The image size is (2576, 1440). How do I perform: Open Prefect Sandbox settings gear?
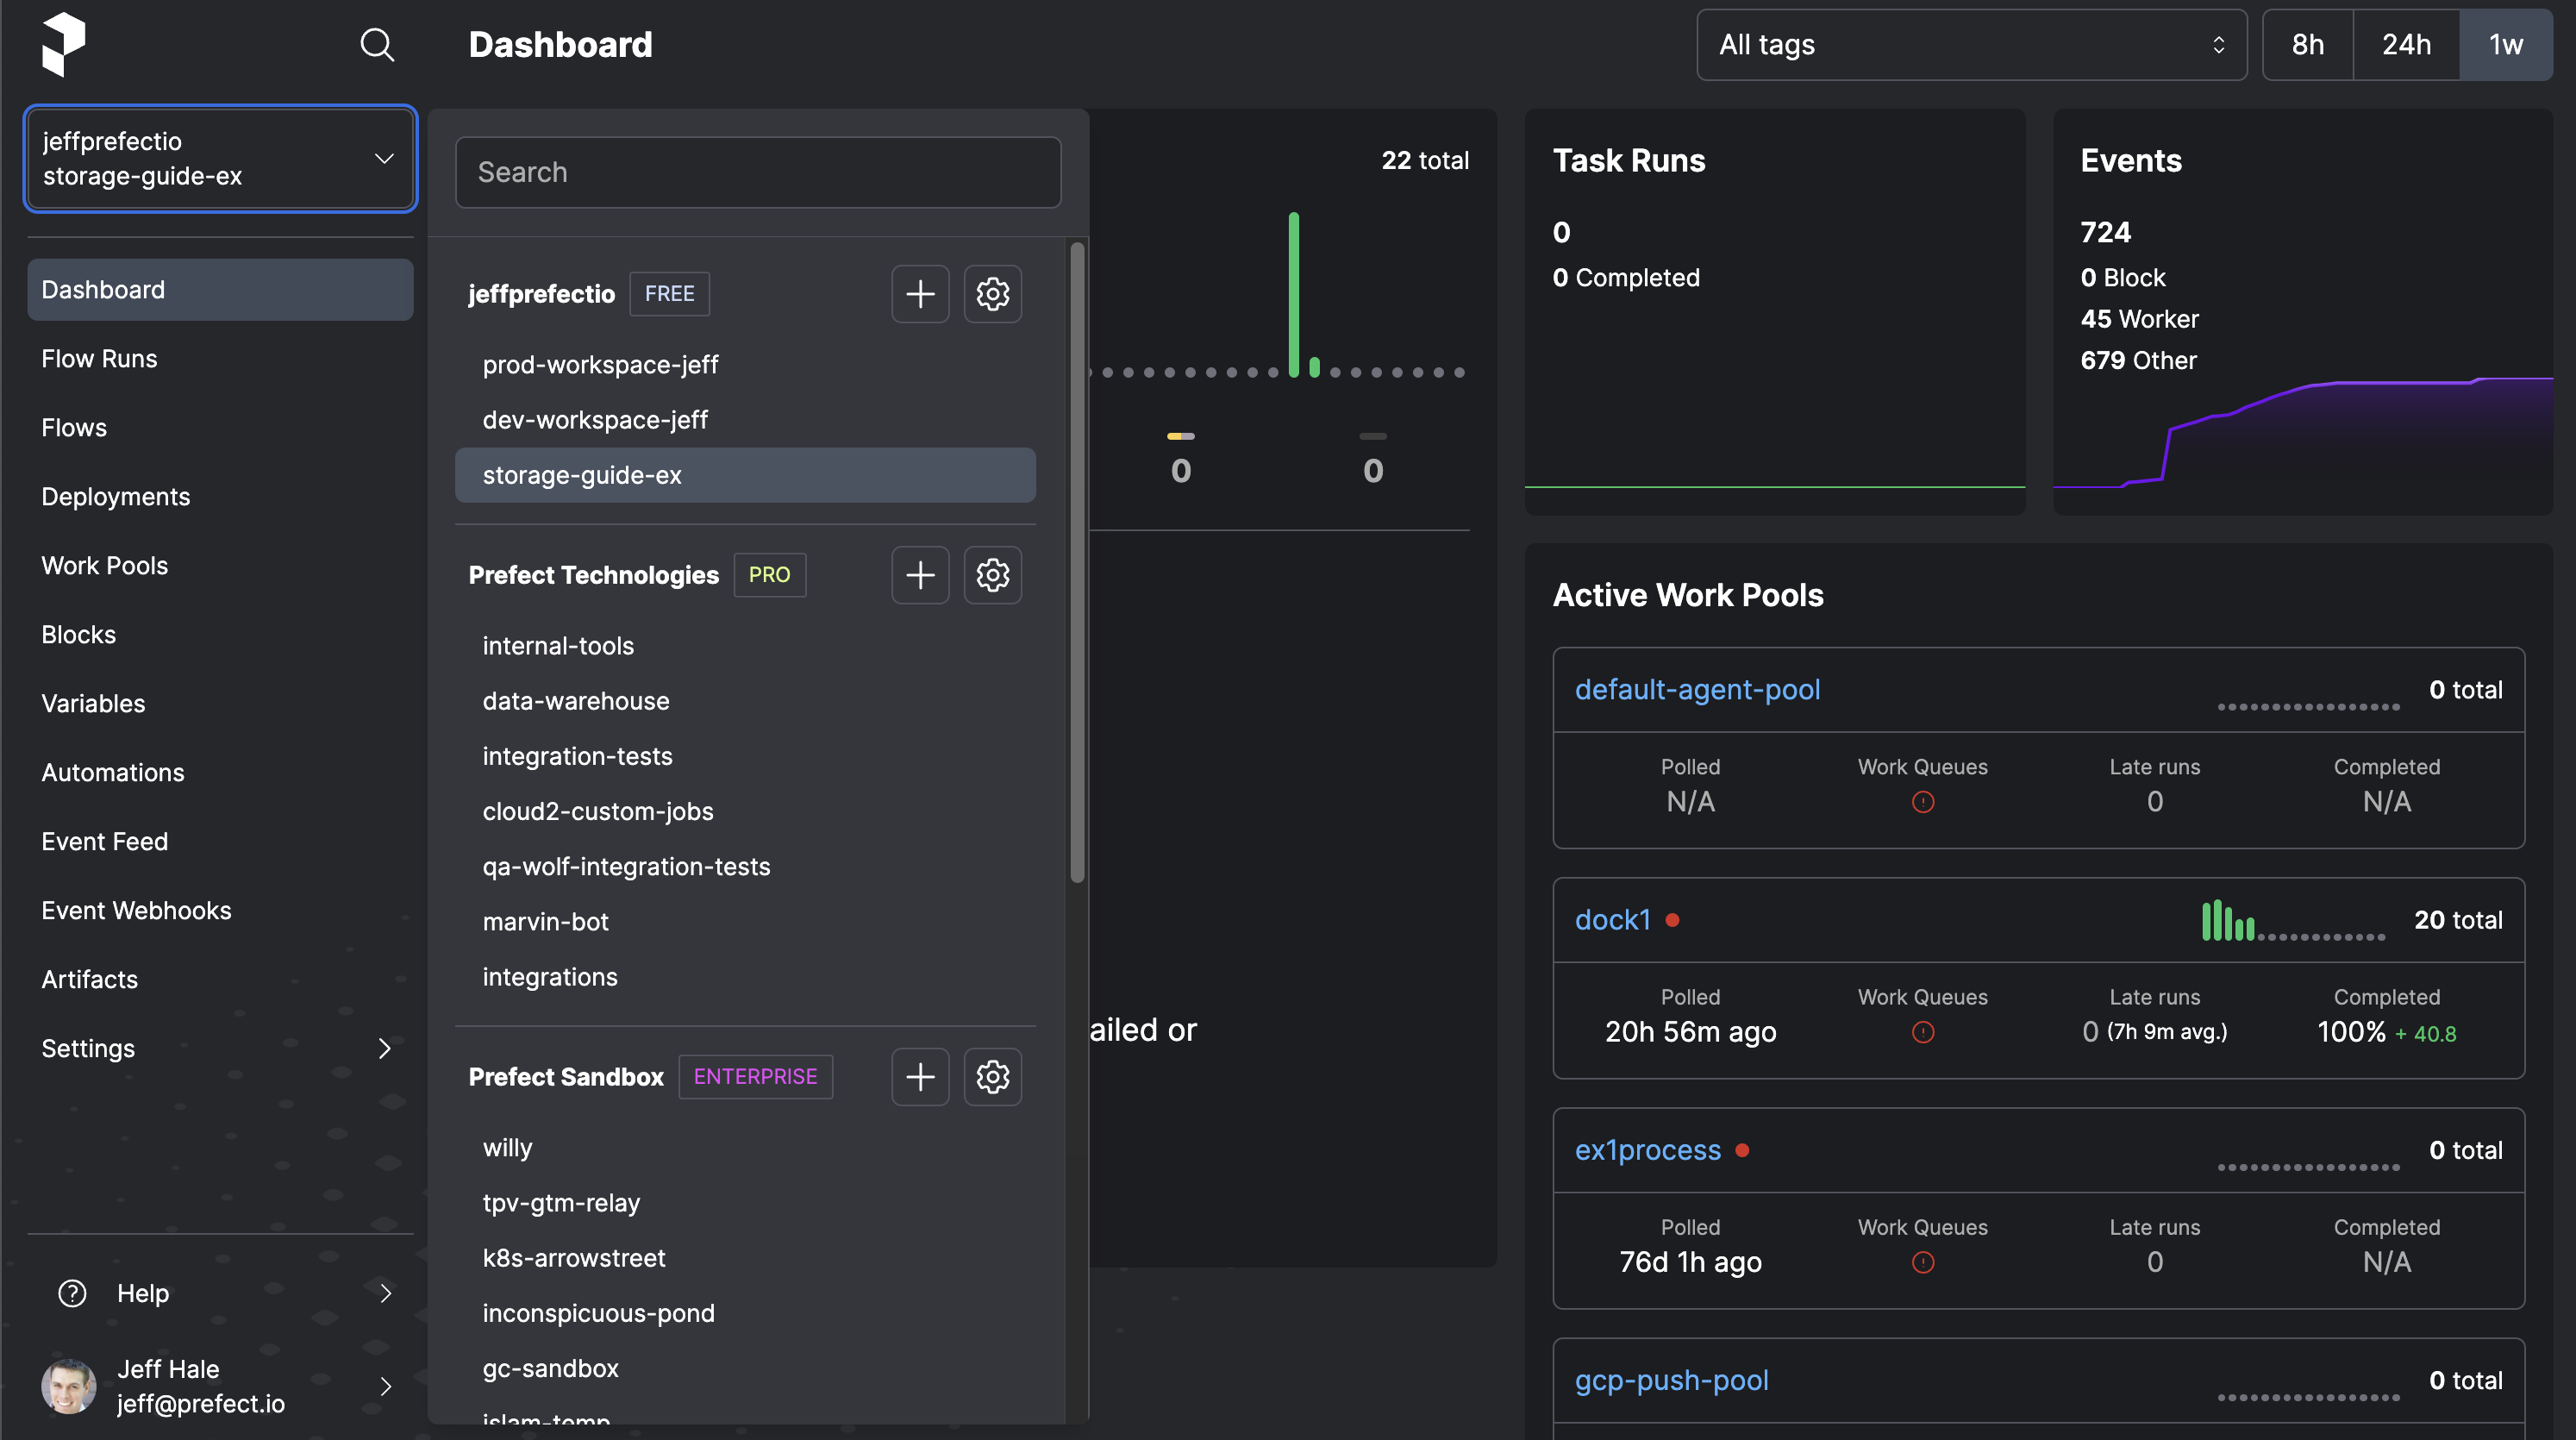point(992,1077)
